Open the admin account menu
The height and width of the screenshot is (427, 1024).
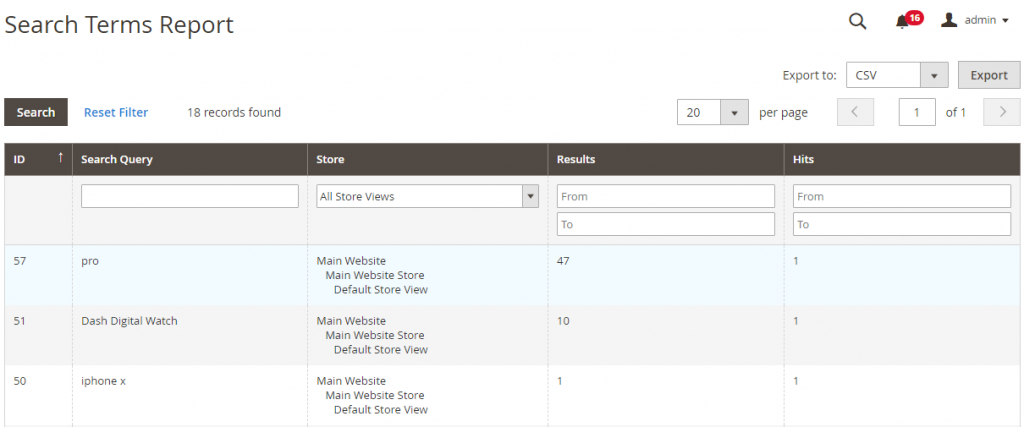point(977,20)
